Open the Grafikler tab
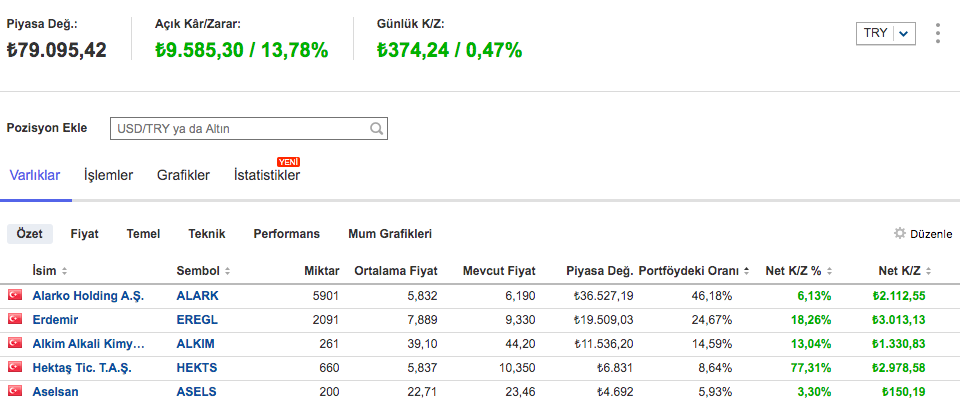 (183, 176)
